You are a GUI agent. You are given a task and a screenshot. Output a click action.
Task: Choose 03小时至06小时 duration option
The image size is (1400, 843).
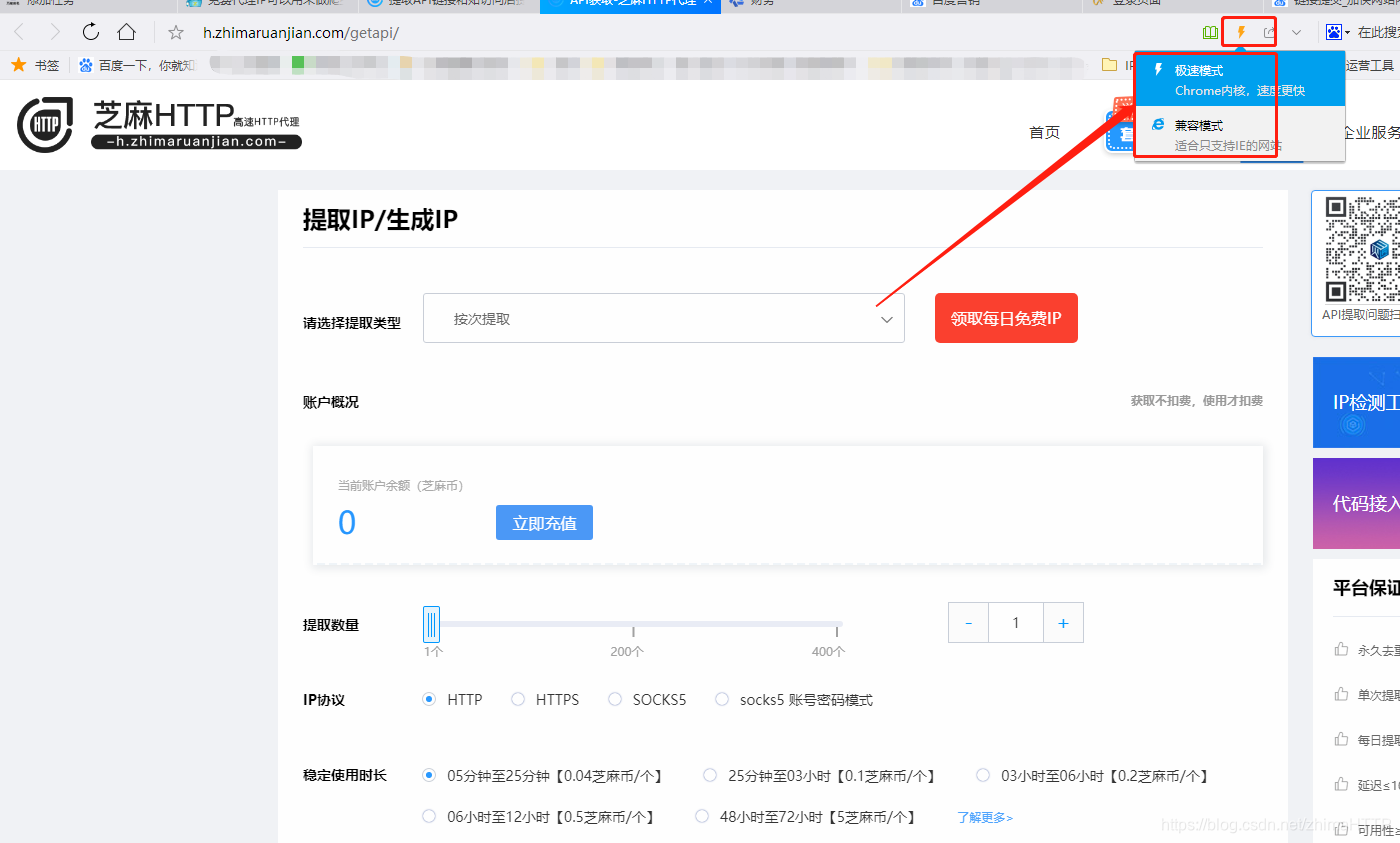(x=983, y=775)
